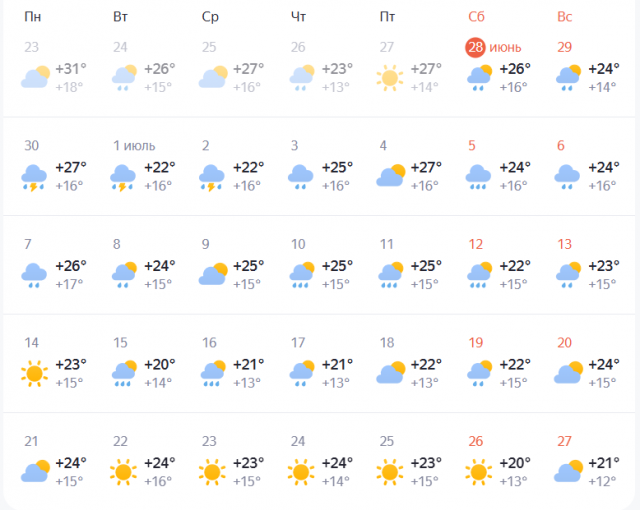Click the partly cloudy icon for July 4
Image resolution: width=640 pixels, height=510 pixels.
391,175
